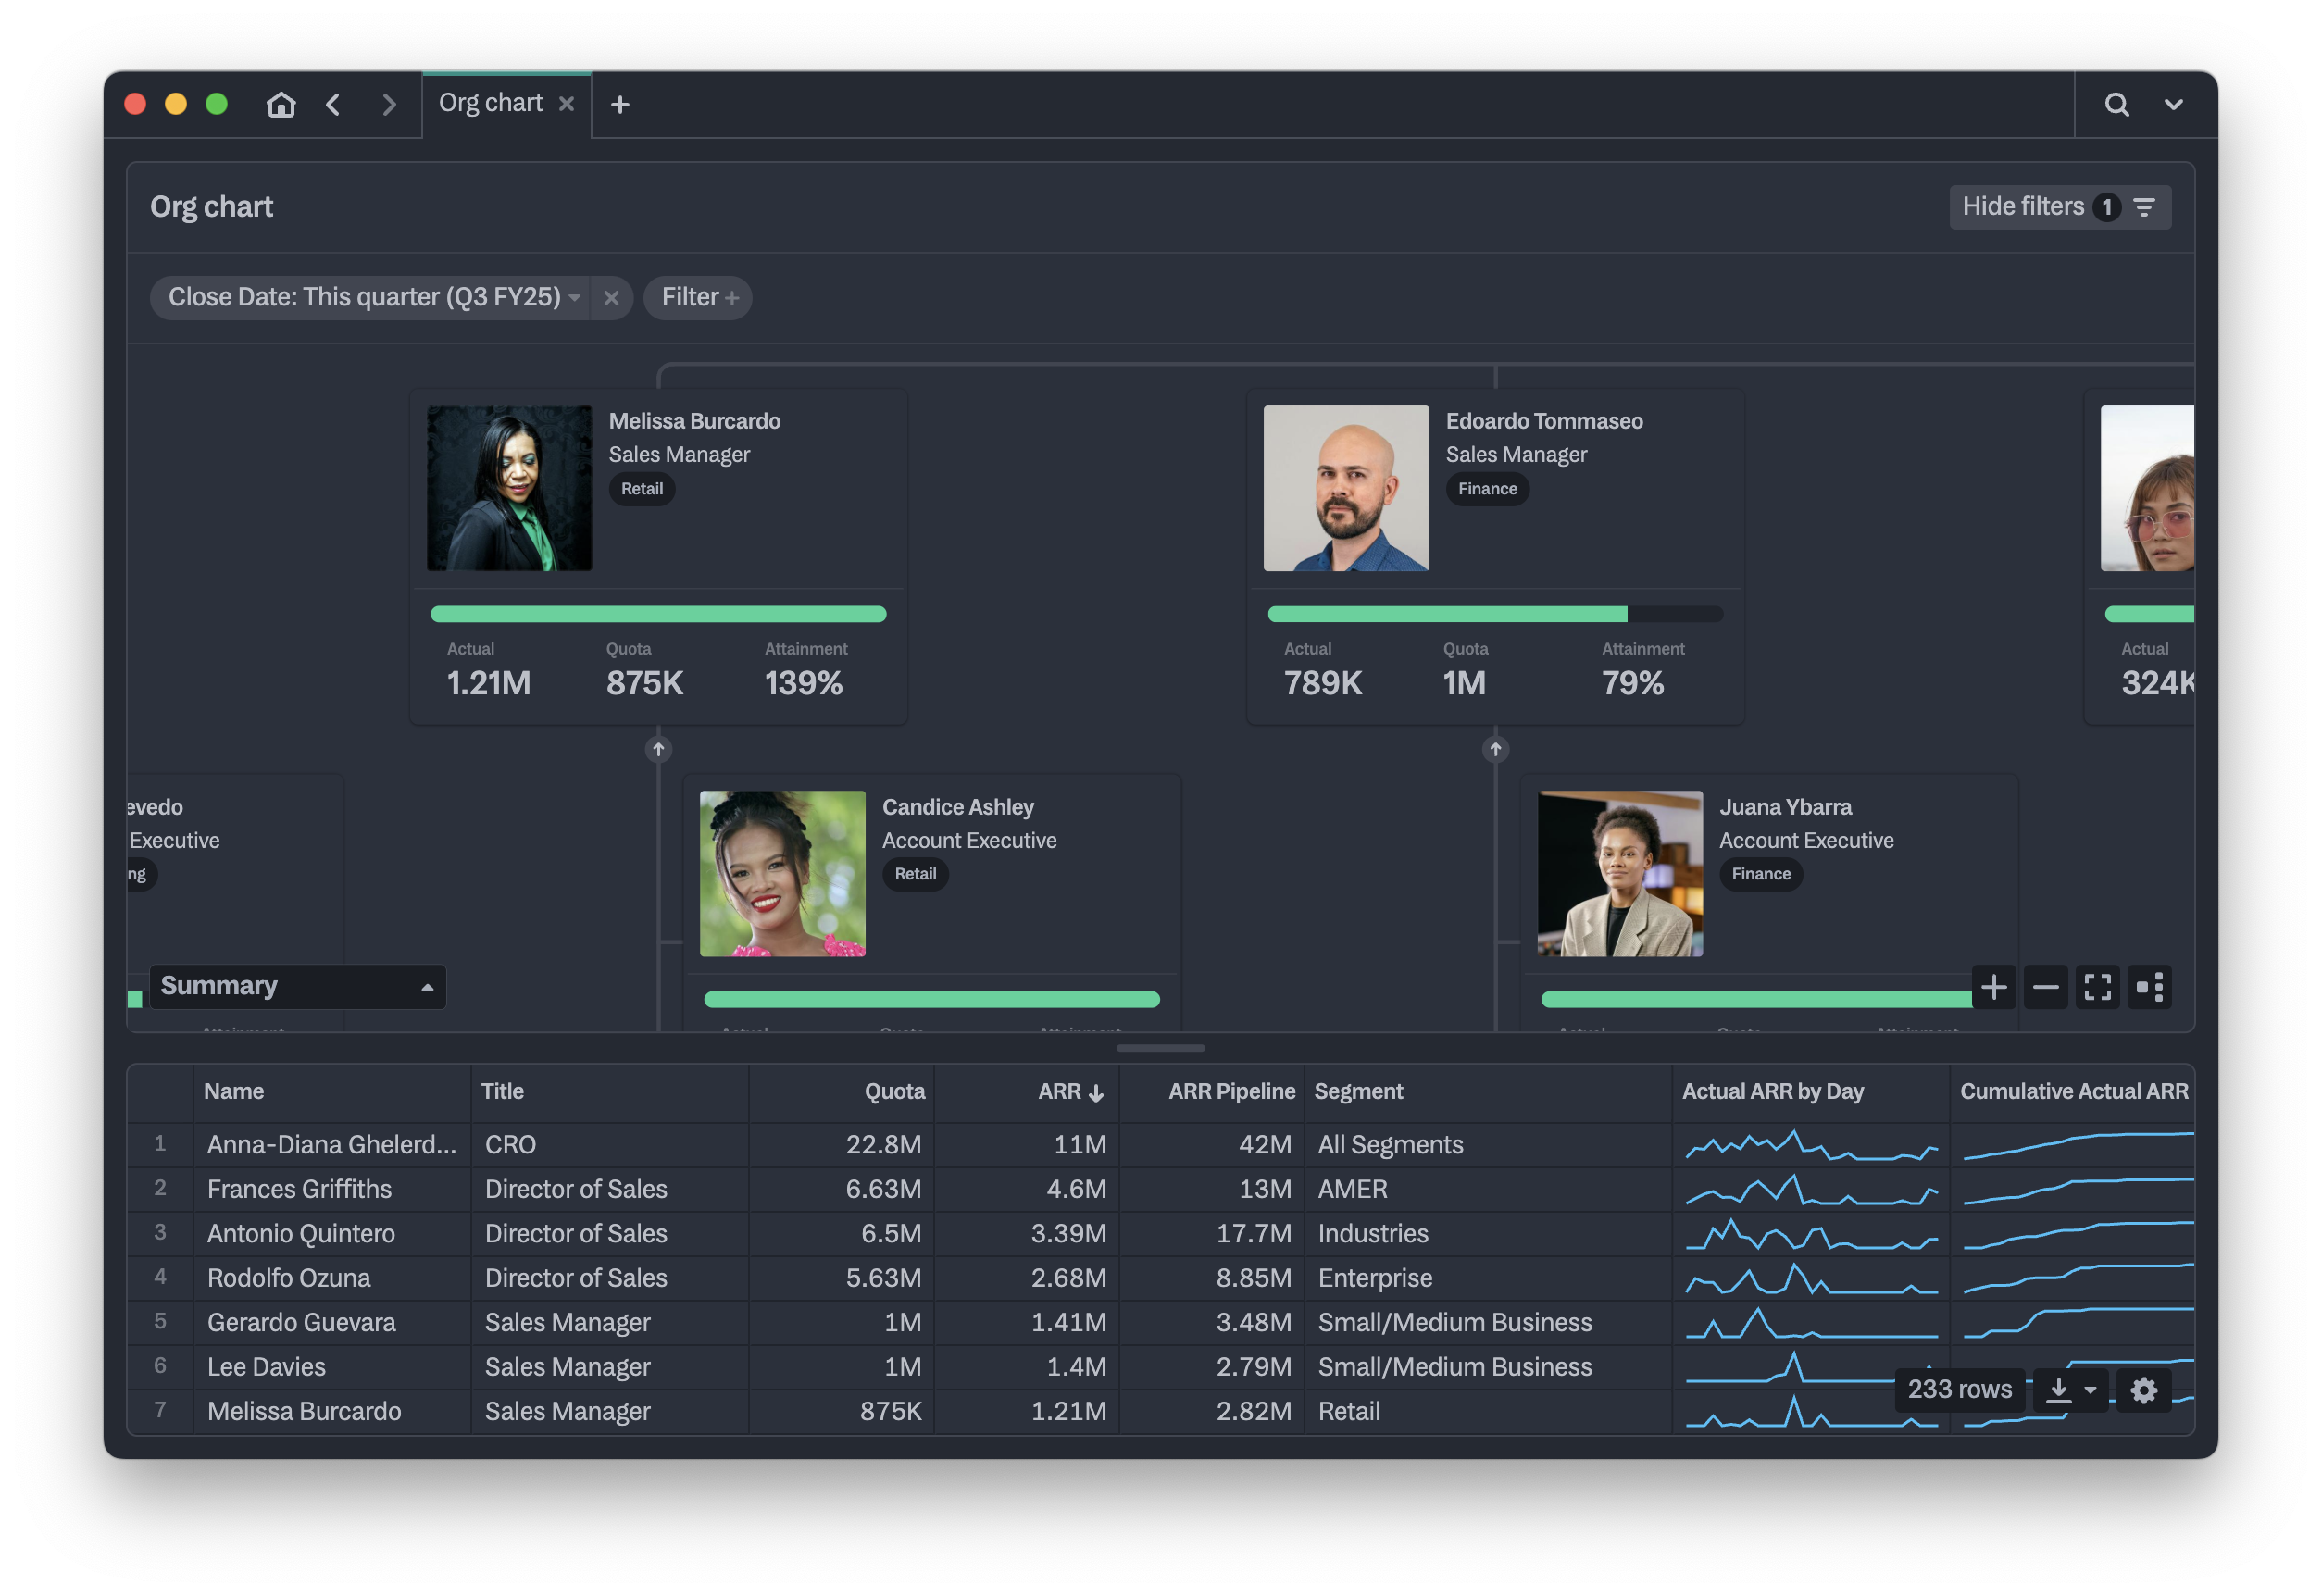Remove the Close Date filter
The height and width of the screenshot is (1596, 2322).
tap(611, 298)
